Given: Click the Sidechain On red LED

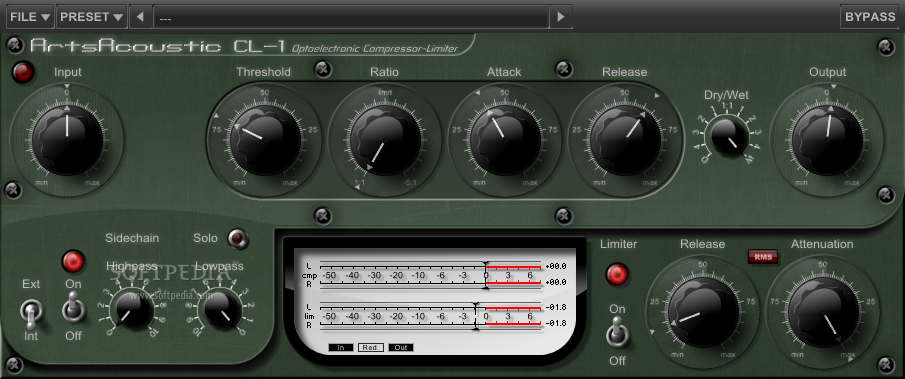Looking at the screenshot, I should tap(73, 261).
